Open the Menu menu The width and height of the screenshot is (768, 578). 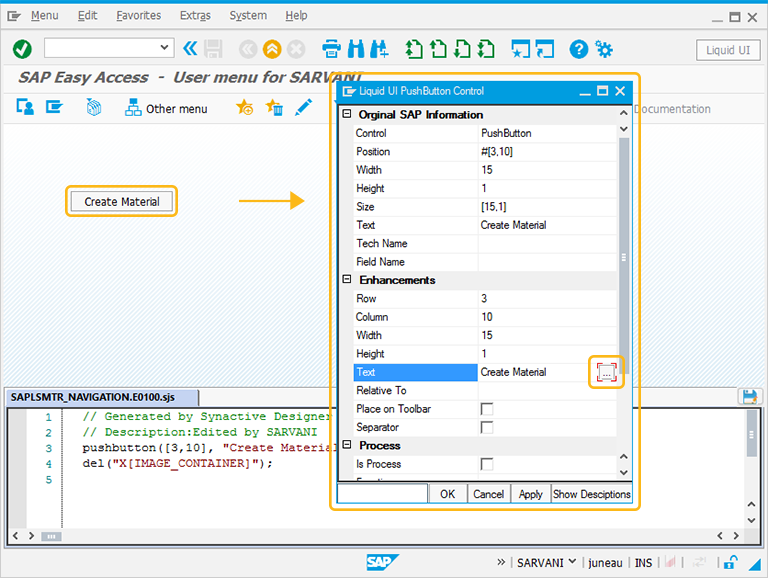[x=45, y=16]
